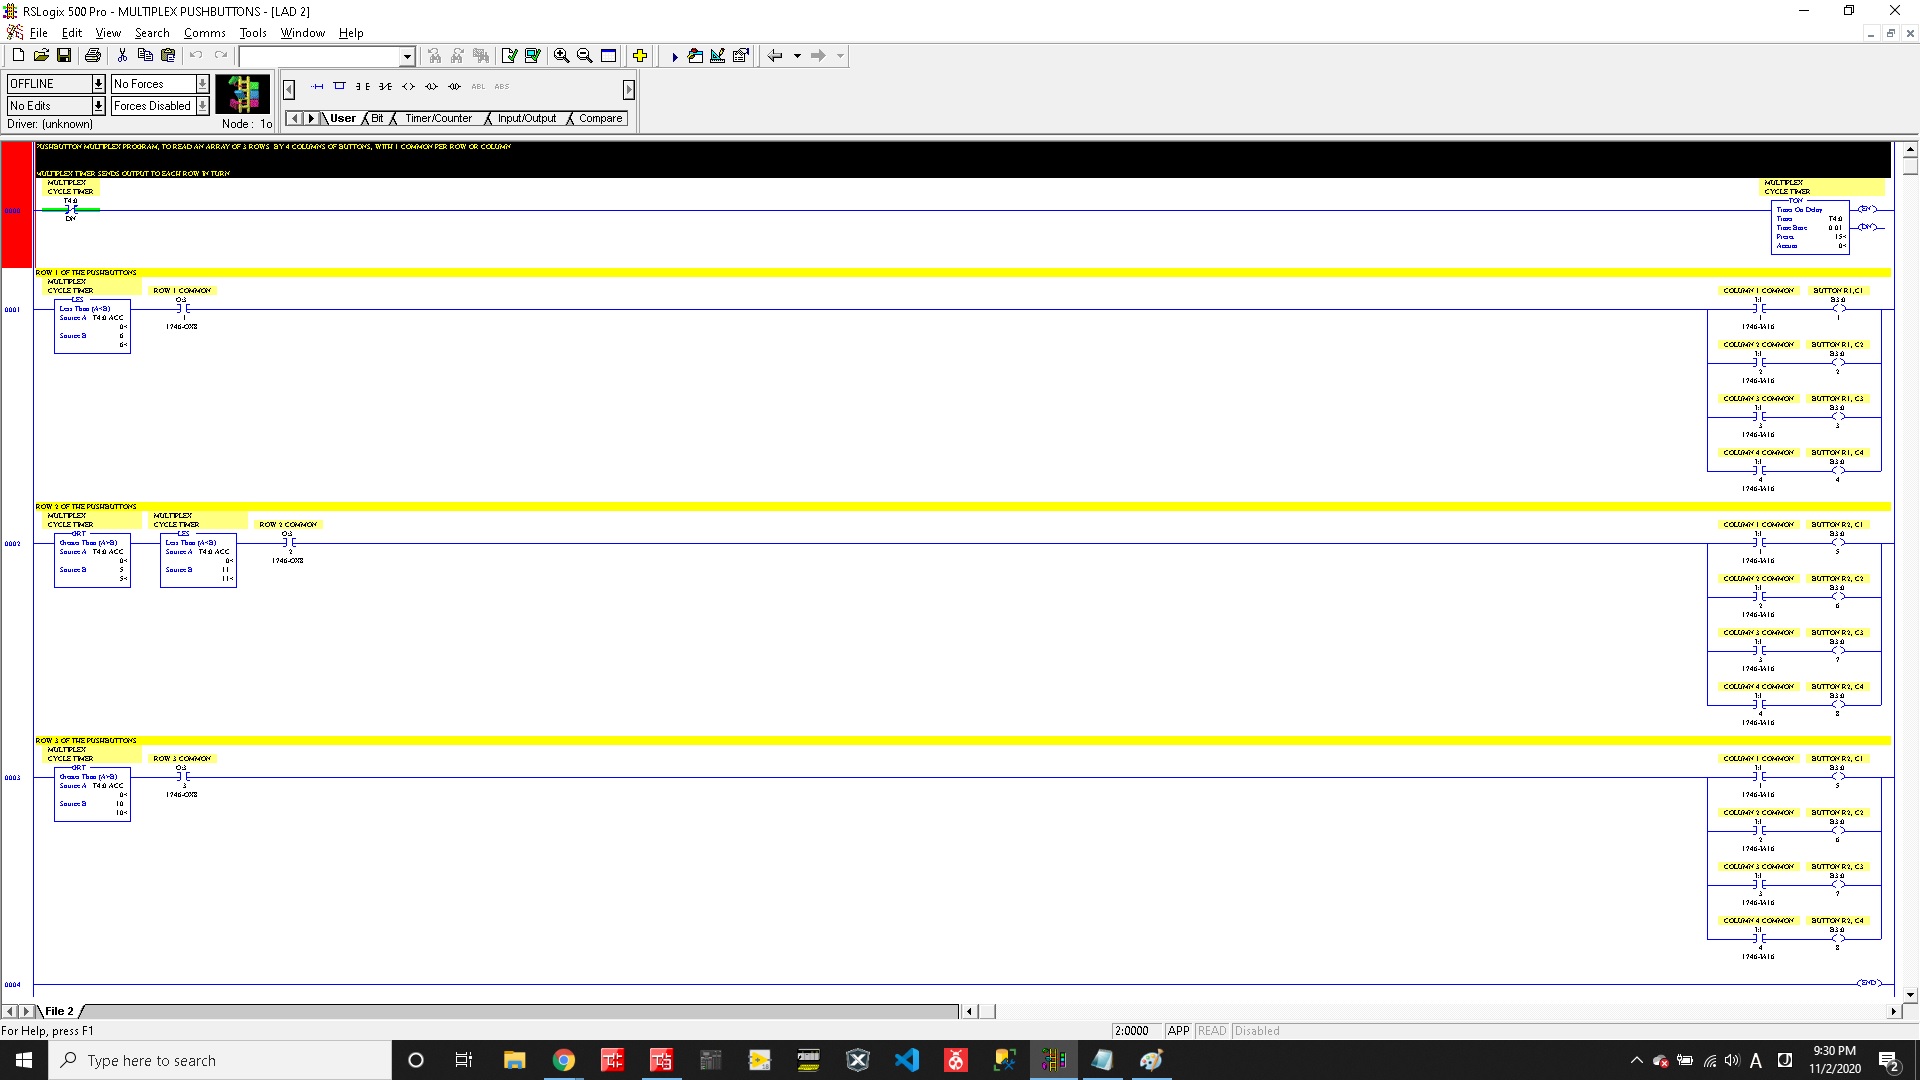This screenshot has width=1920, height=1080.
Task: Expand the back navigation history dropdown
Action: point(797,56)
